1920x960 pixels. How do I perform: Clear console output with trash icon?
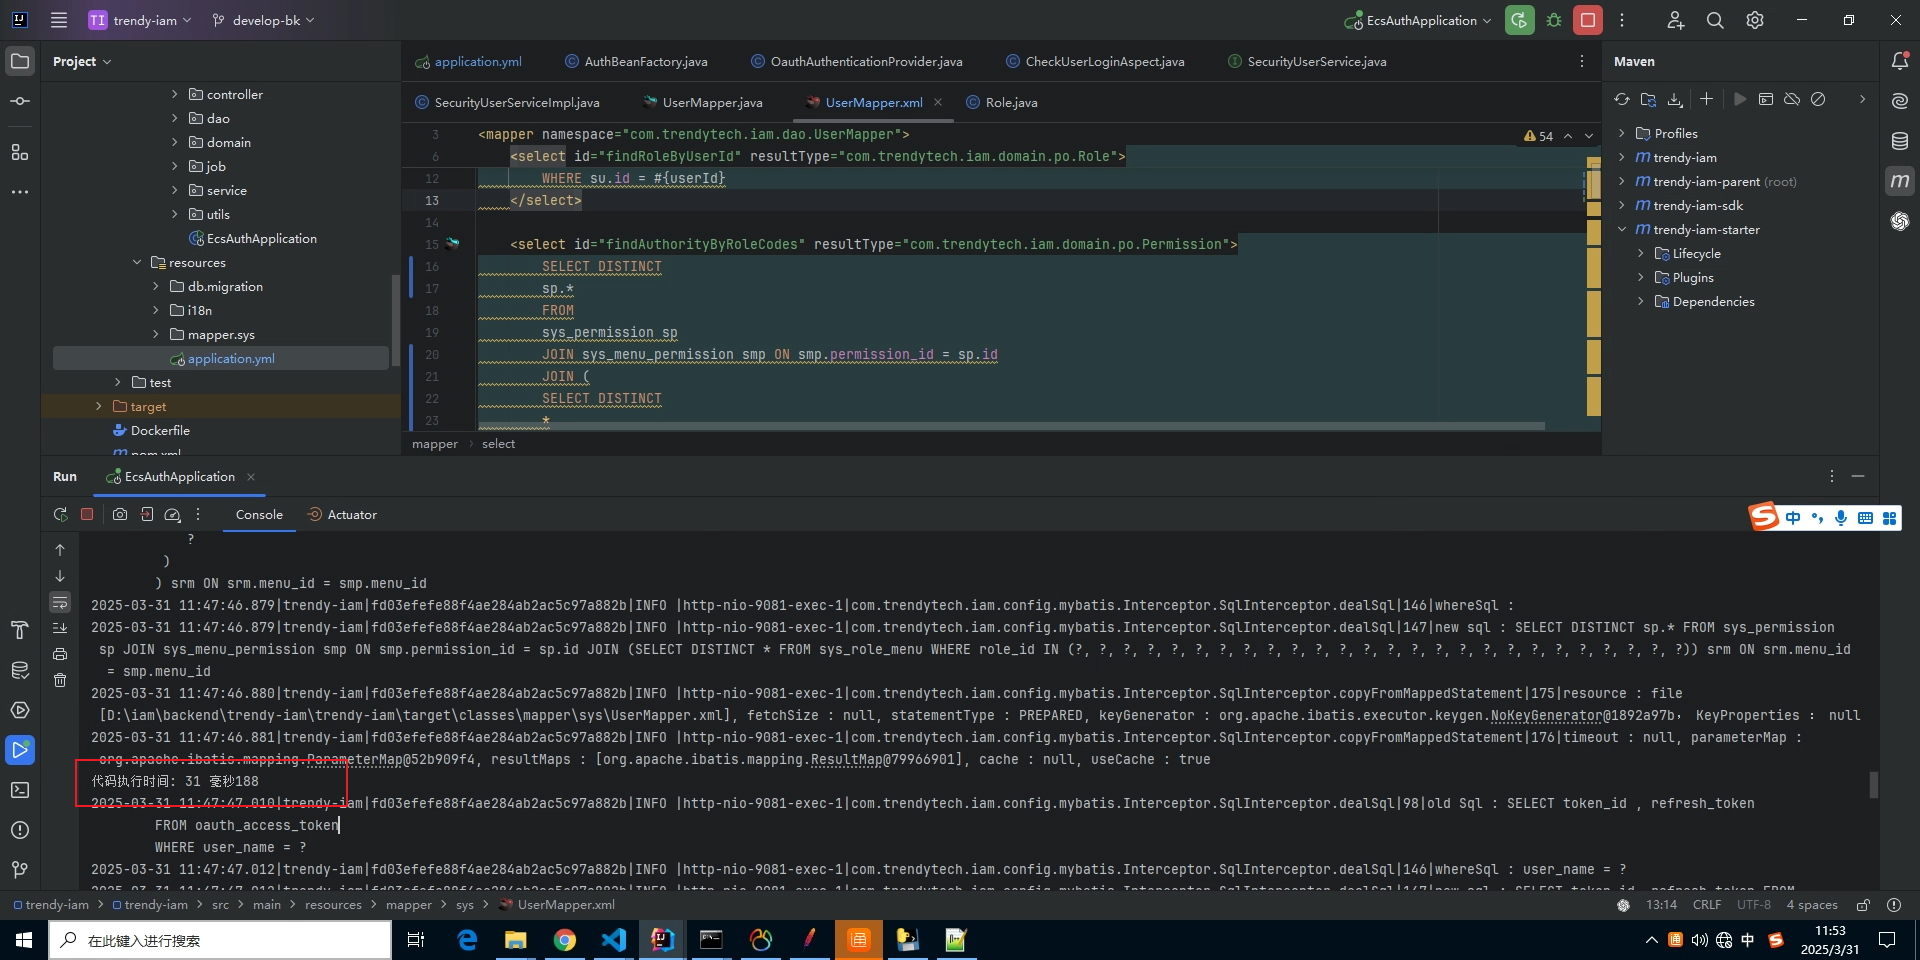coord(60,680)
